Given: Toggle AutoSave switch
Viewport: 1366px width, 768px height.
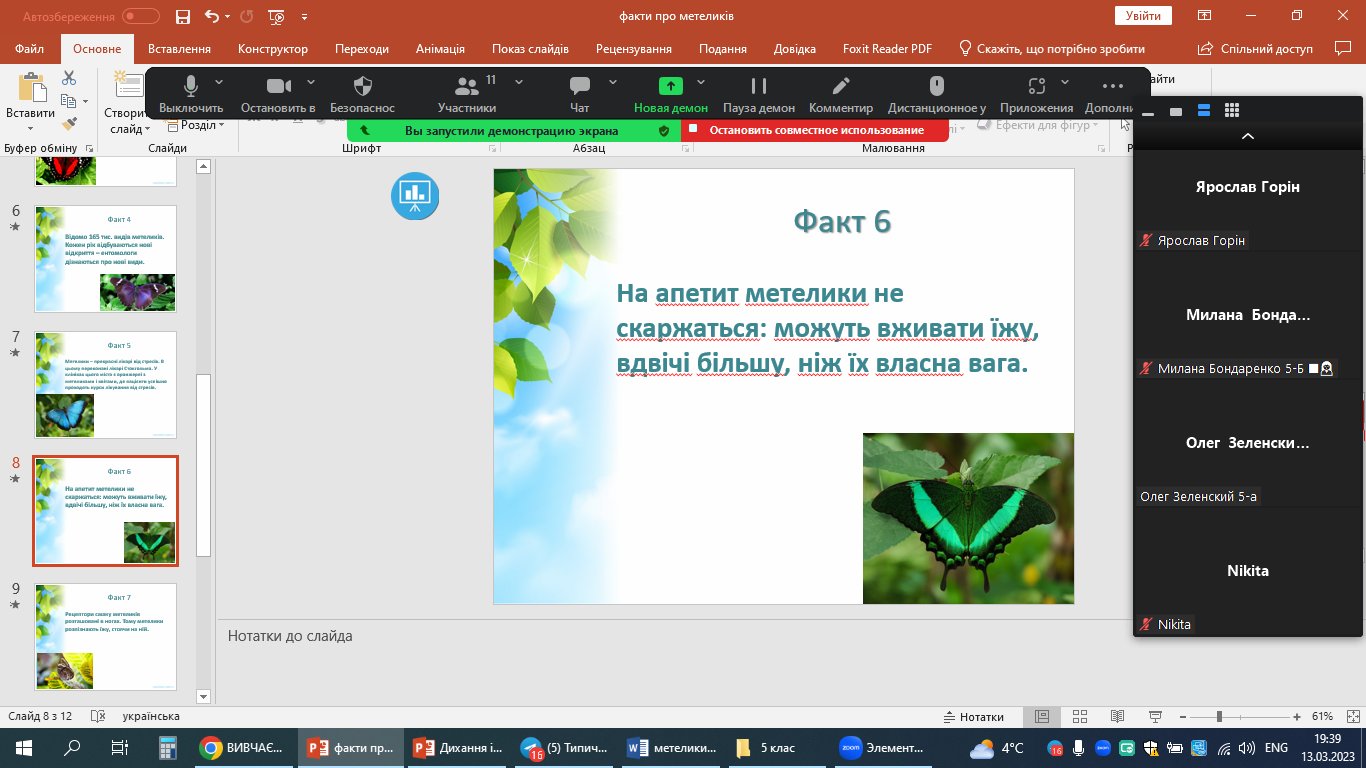Looking at the screenshot, I should click(x=141, y=16).
